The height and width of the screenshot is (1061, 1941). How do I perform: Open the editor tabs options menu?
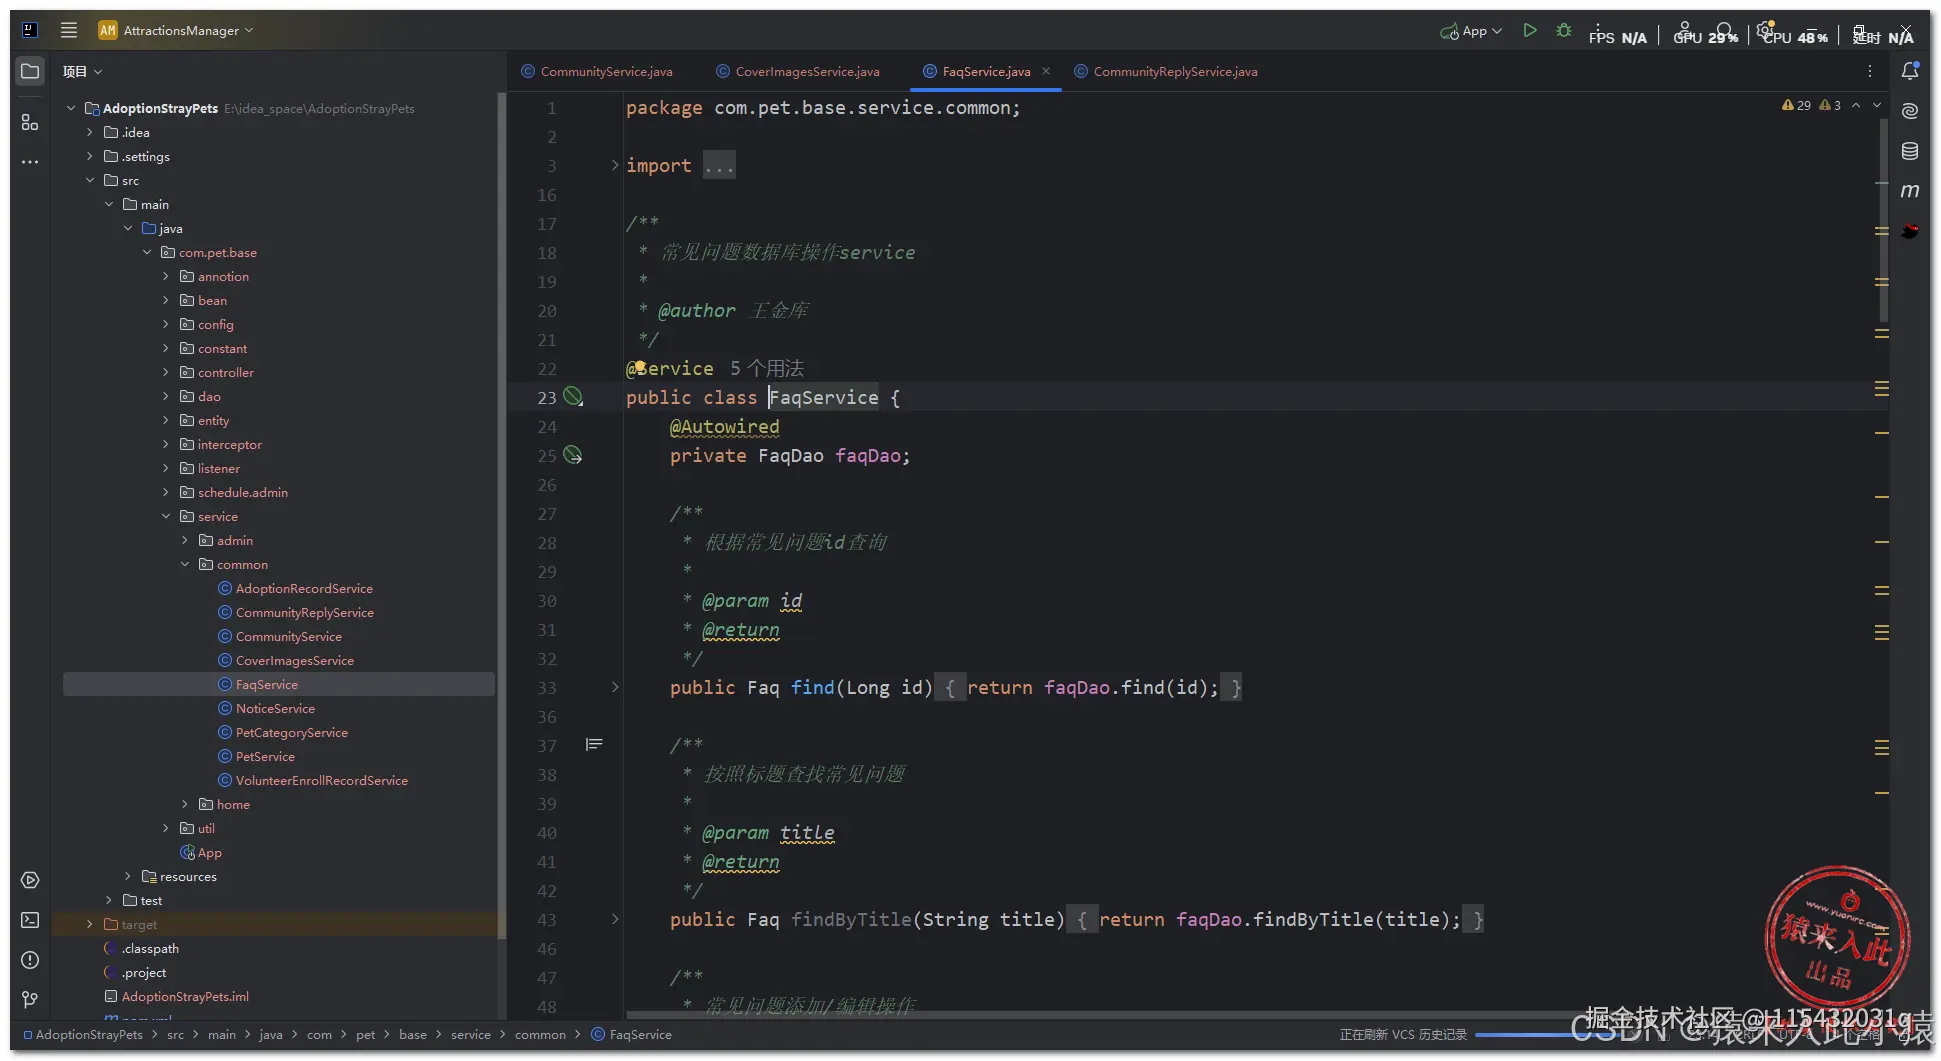click(x=1869, y=71)
